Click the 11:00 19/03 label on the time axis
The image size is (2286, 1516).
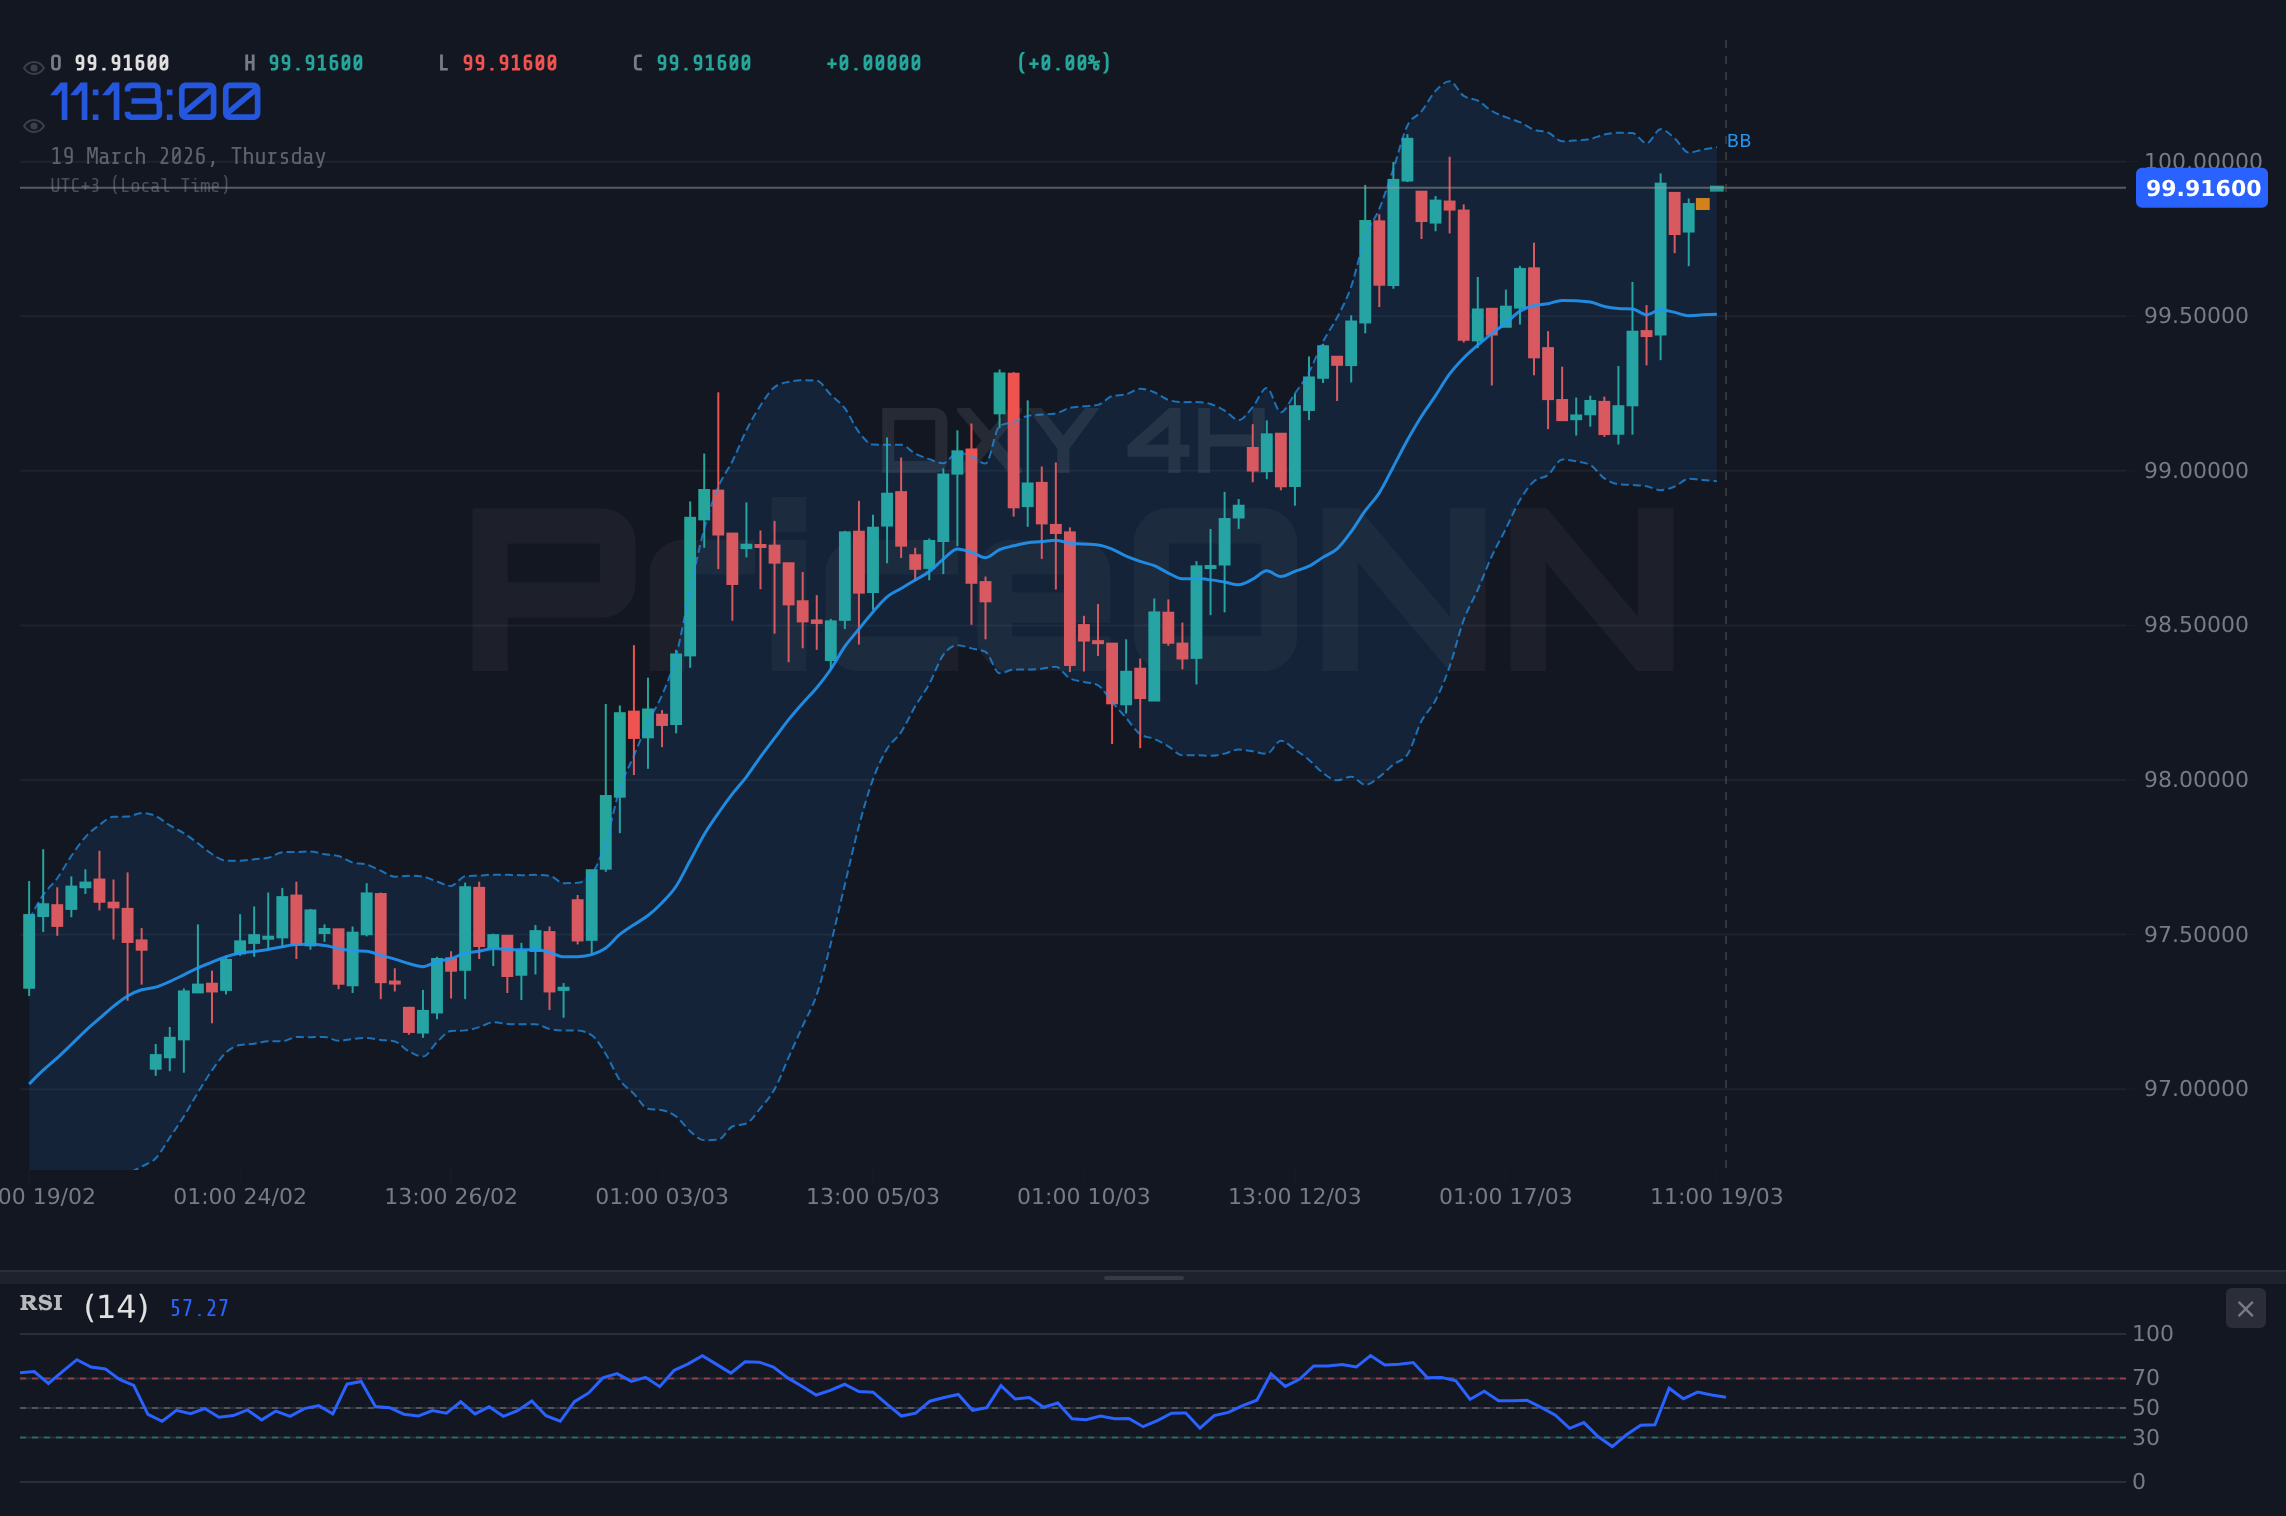(1715, 1196)
